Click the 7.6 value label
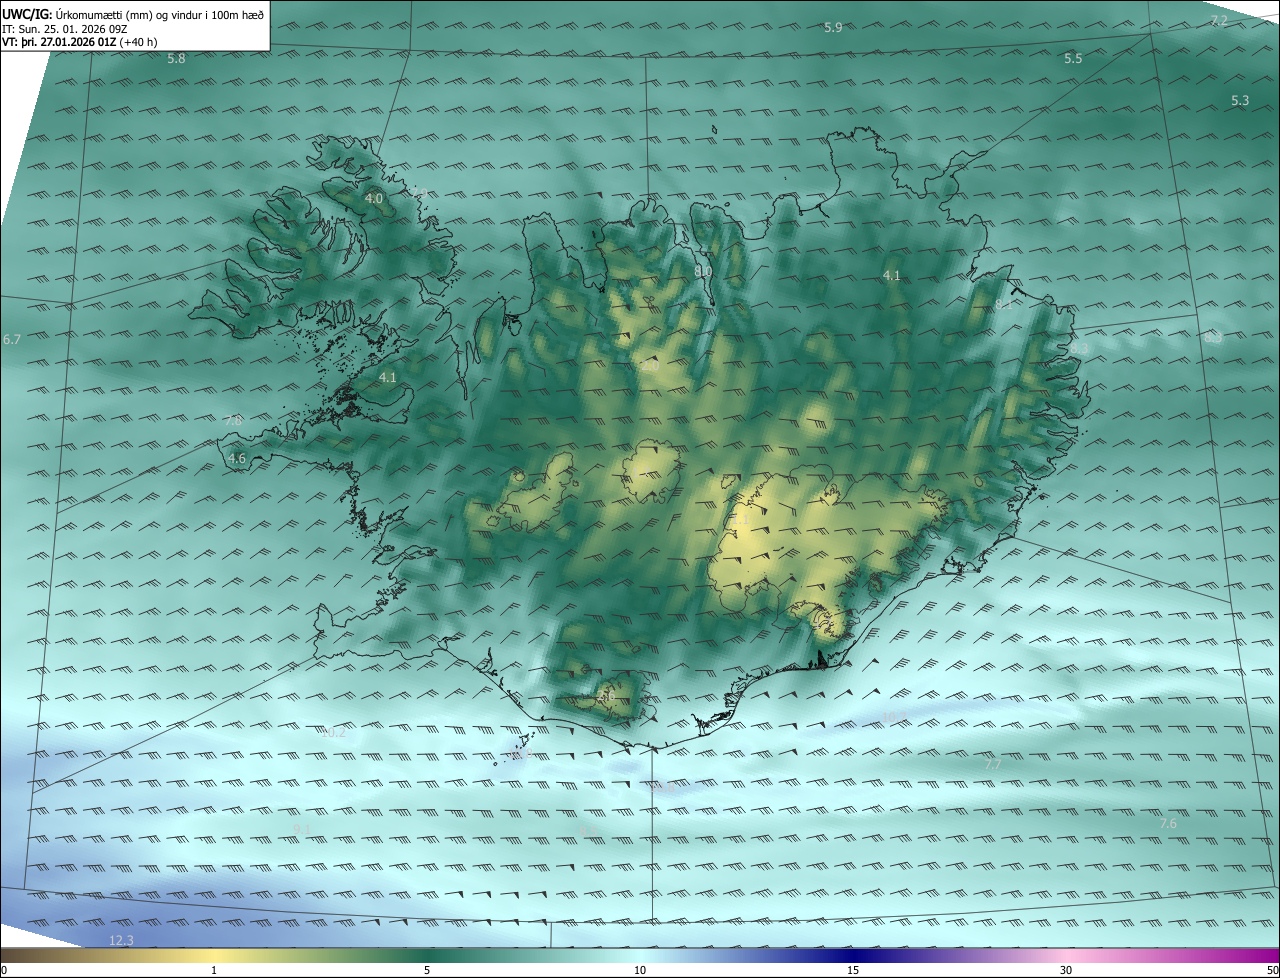Viewport: 1280px width, 978px height. (x=1168, y=824)
